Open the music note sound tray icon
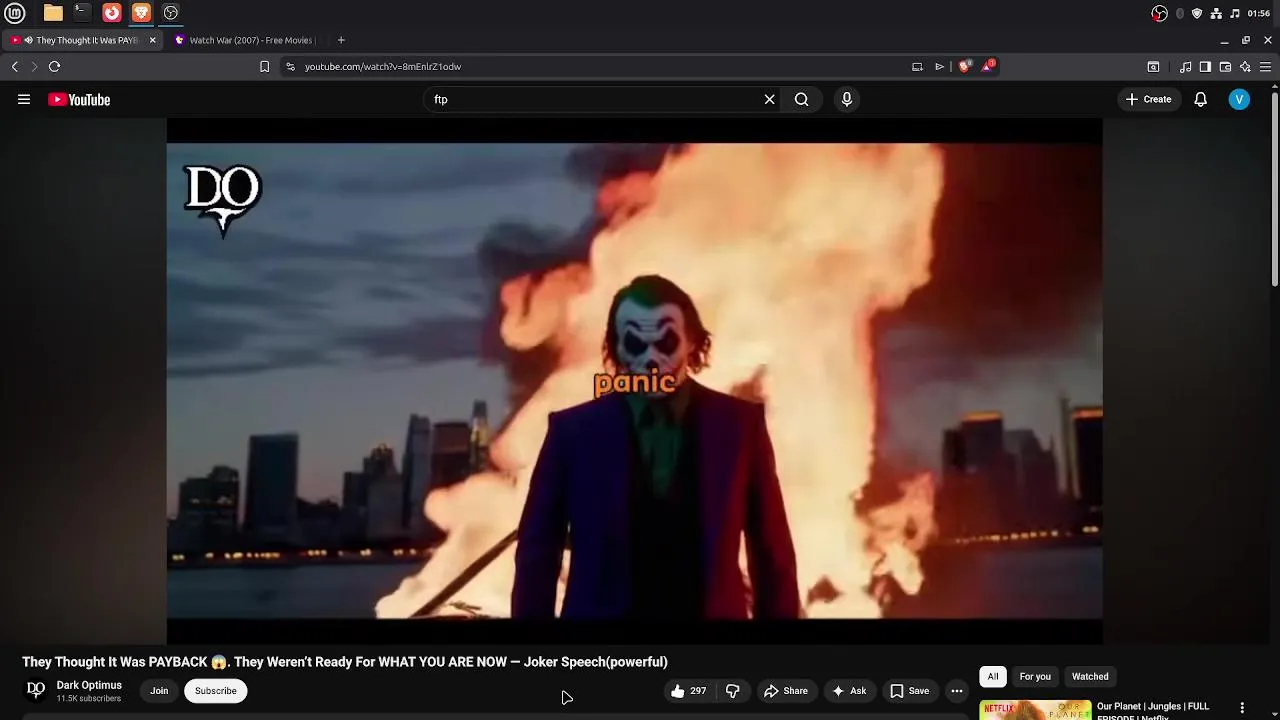Viewport: 1280px width, 720px height. pyautogui.click(x=1235, y=13)
